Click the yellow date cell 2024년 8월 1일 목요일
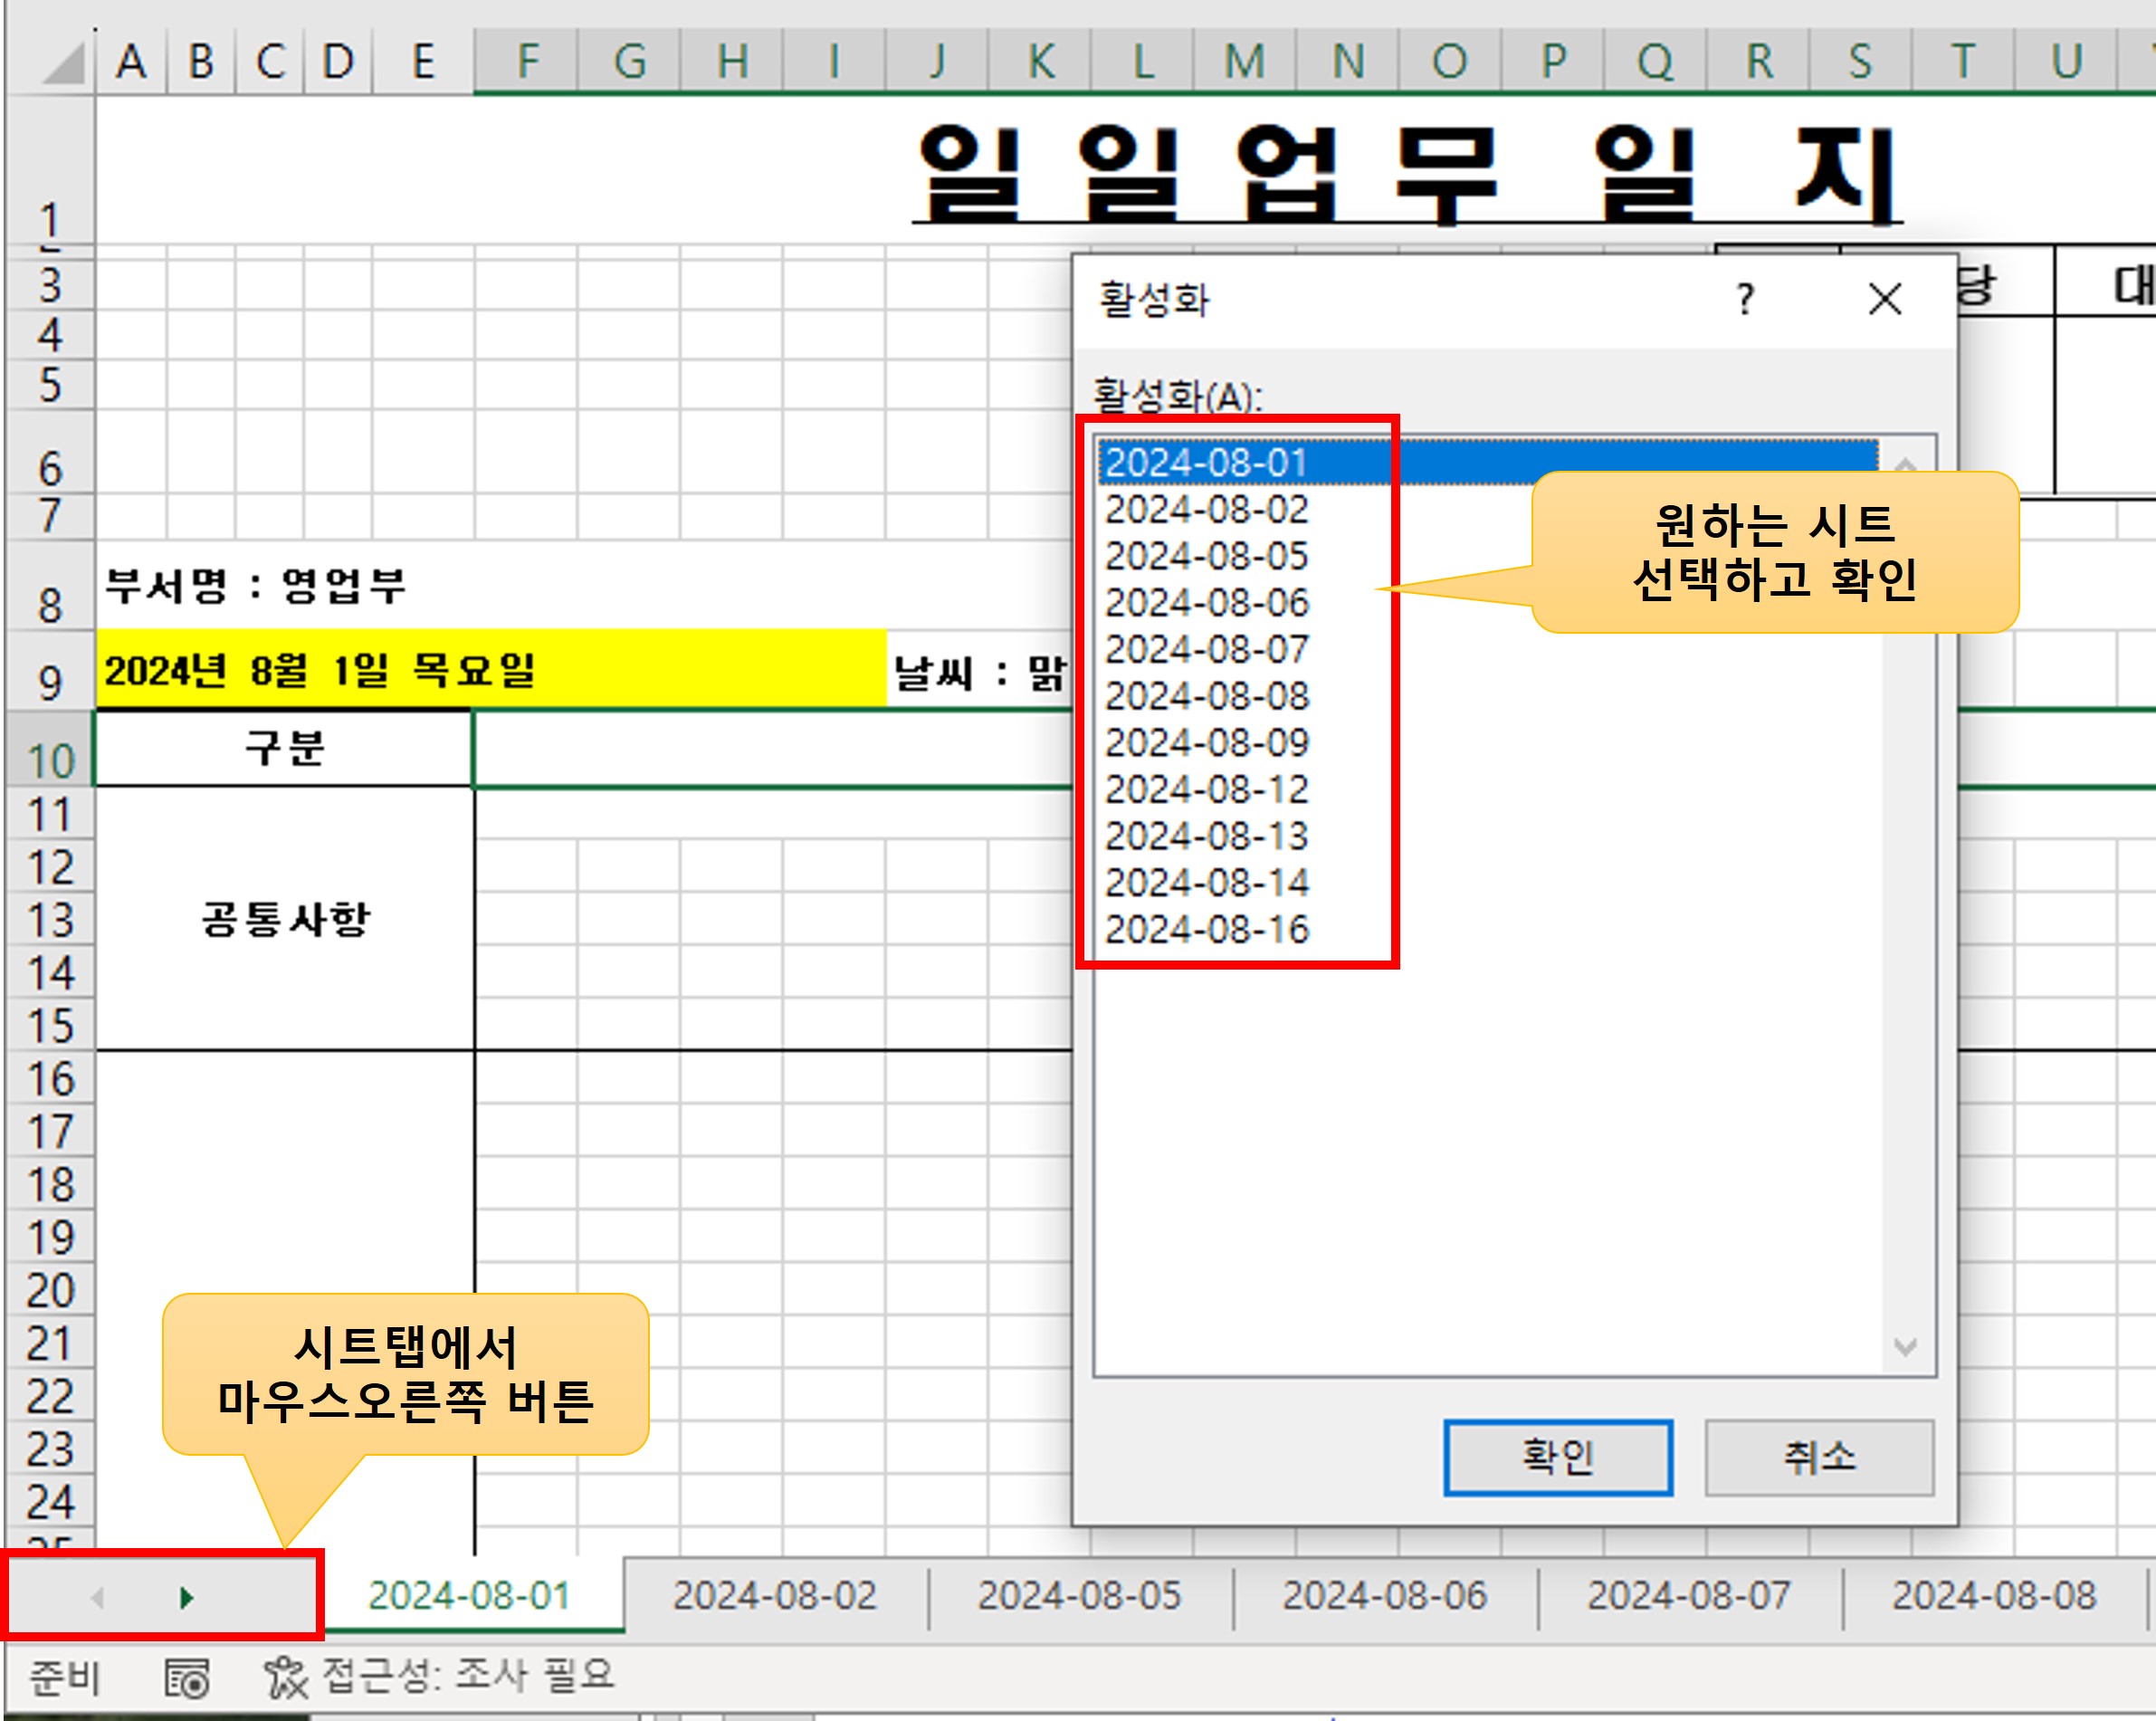Screen dimensions: 2156x1721 [x=491, y=669]
